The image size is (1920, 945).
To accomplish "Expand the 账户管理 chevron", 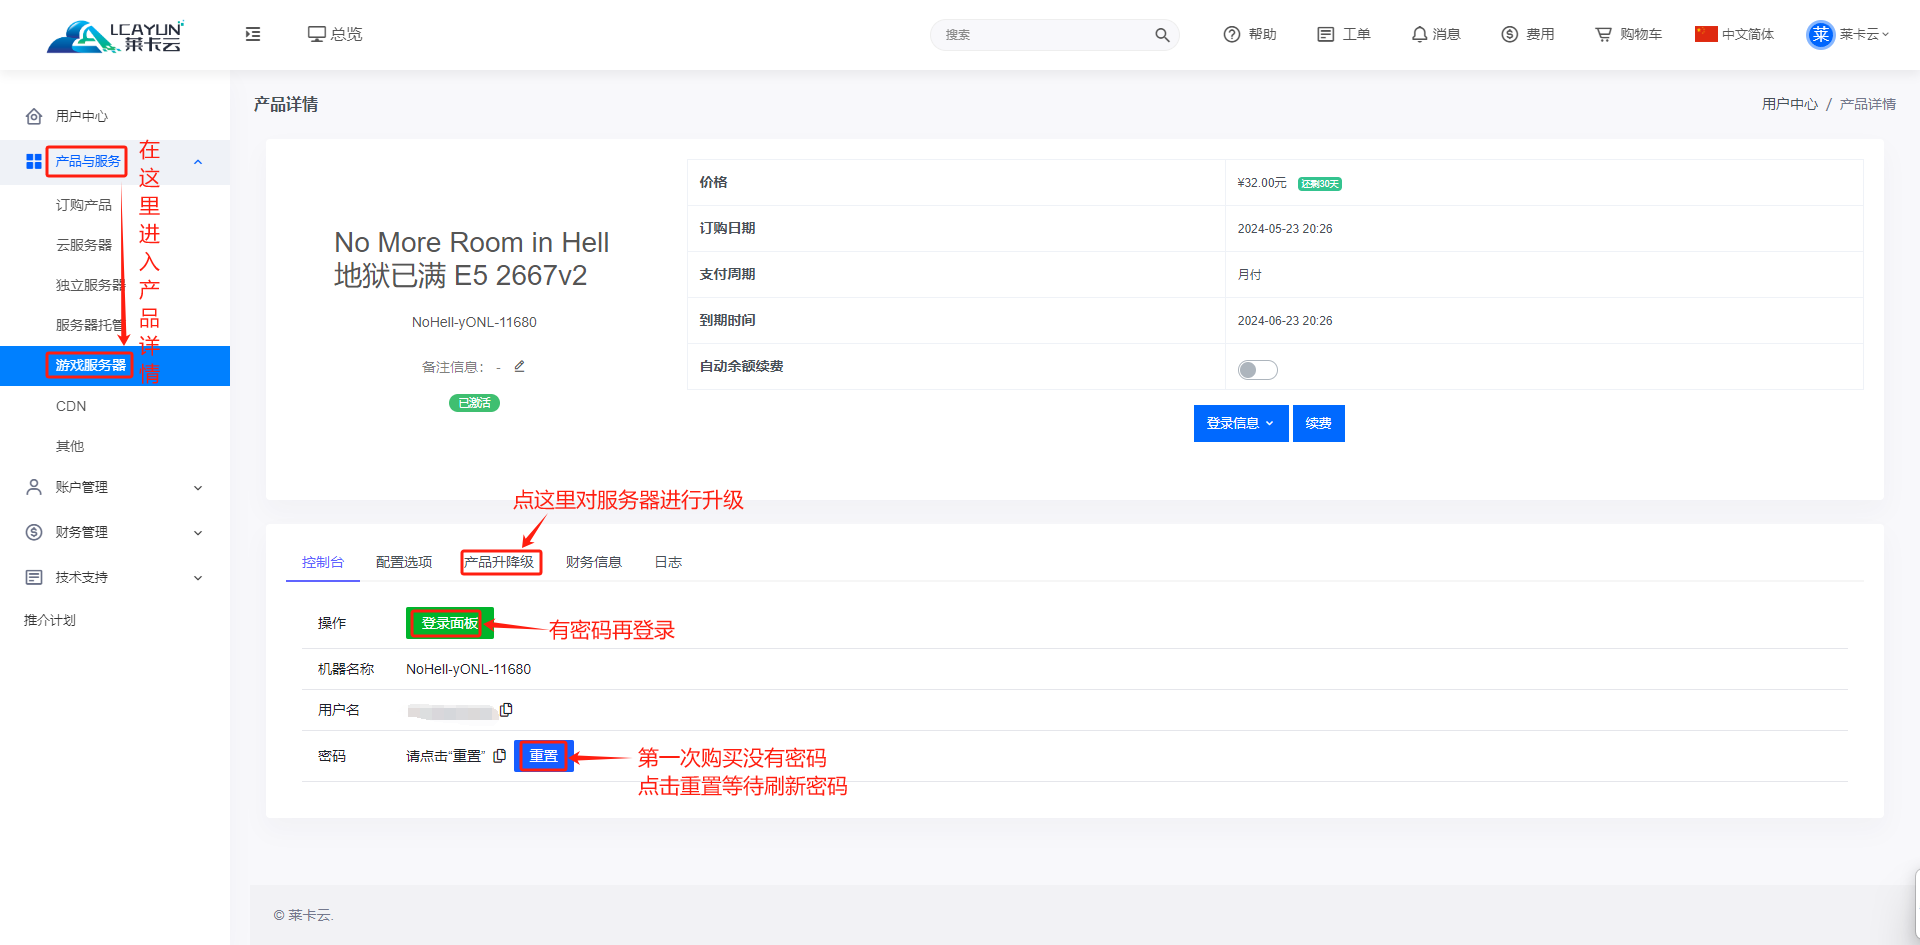I will (x=198, y=488).
